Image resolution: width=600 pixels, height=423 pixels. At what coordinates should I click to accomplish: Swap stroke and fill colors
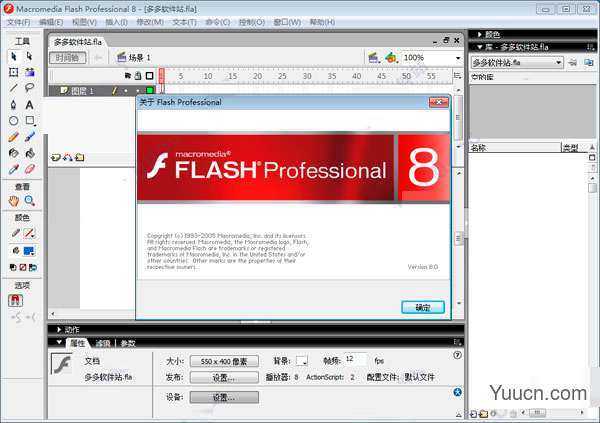tap(33, 267)
